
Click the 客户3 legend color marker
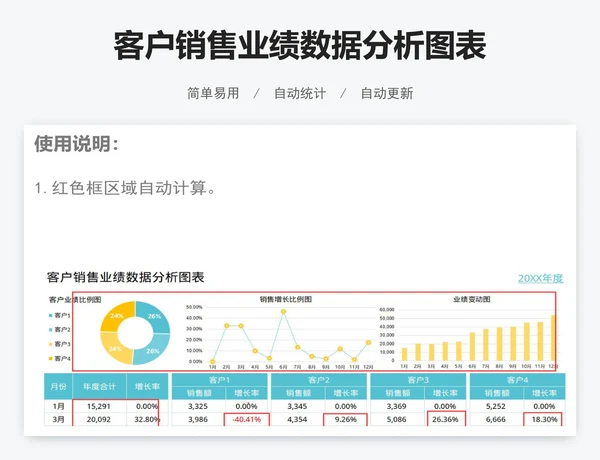coord(51,344)
